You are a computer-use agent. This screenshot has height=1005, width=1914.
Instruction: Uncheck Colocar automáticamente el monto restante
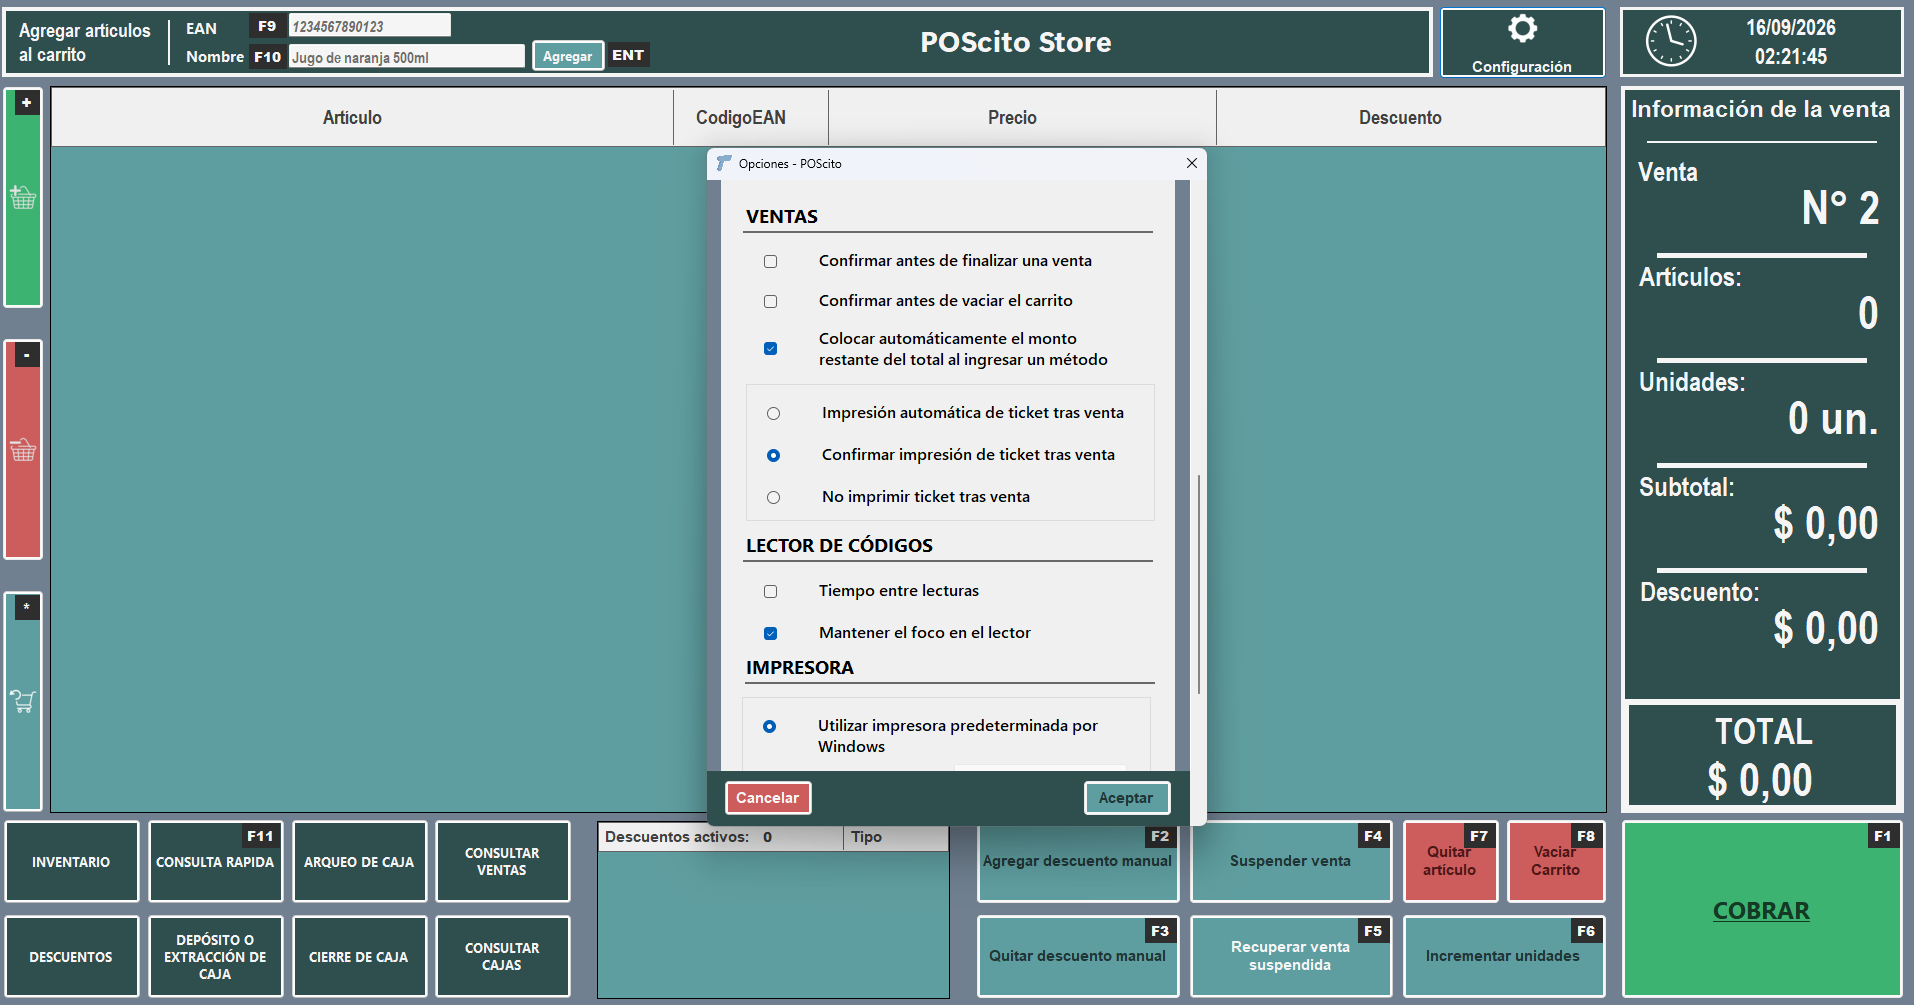770,349
